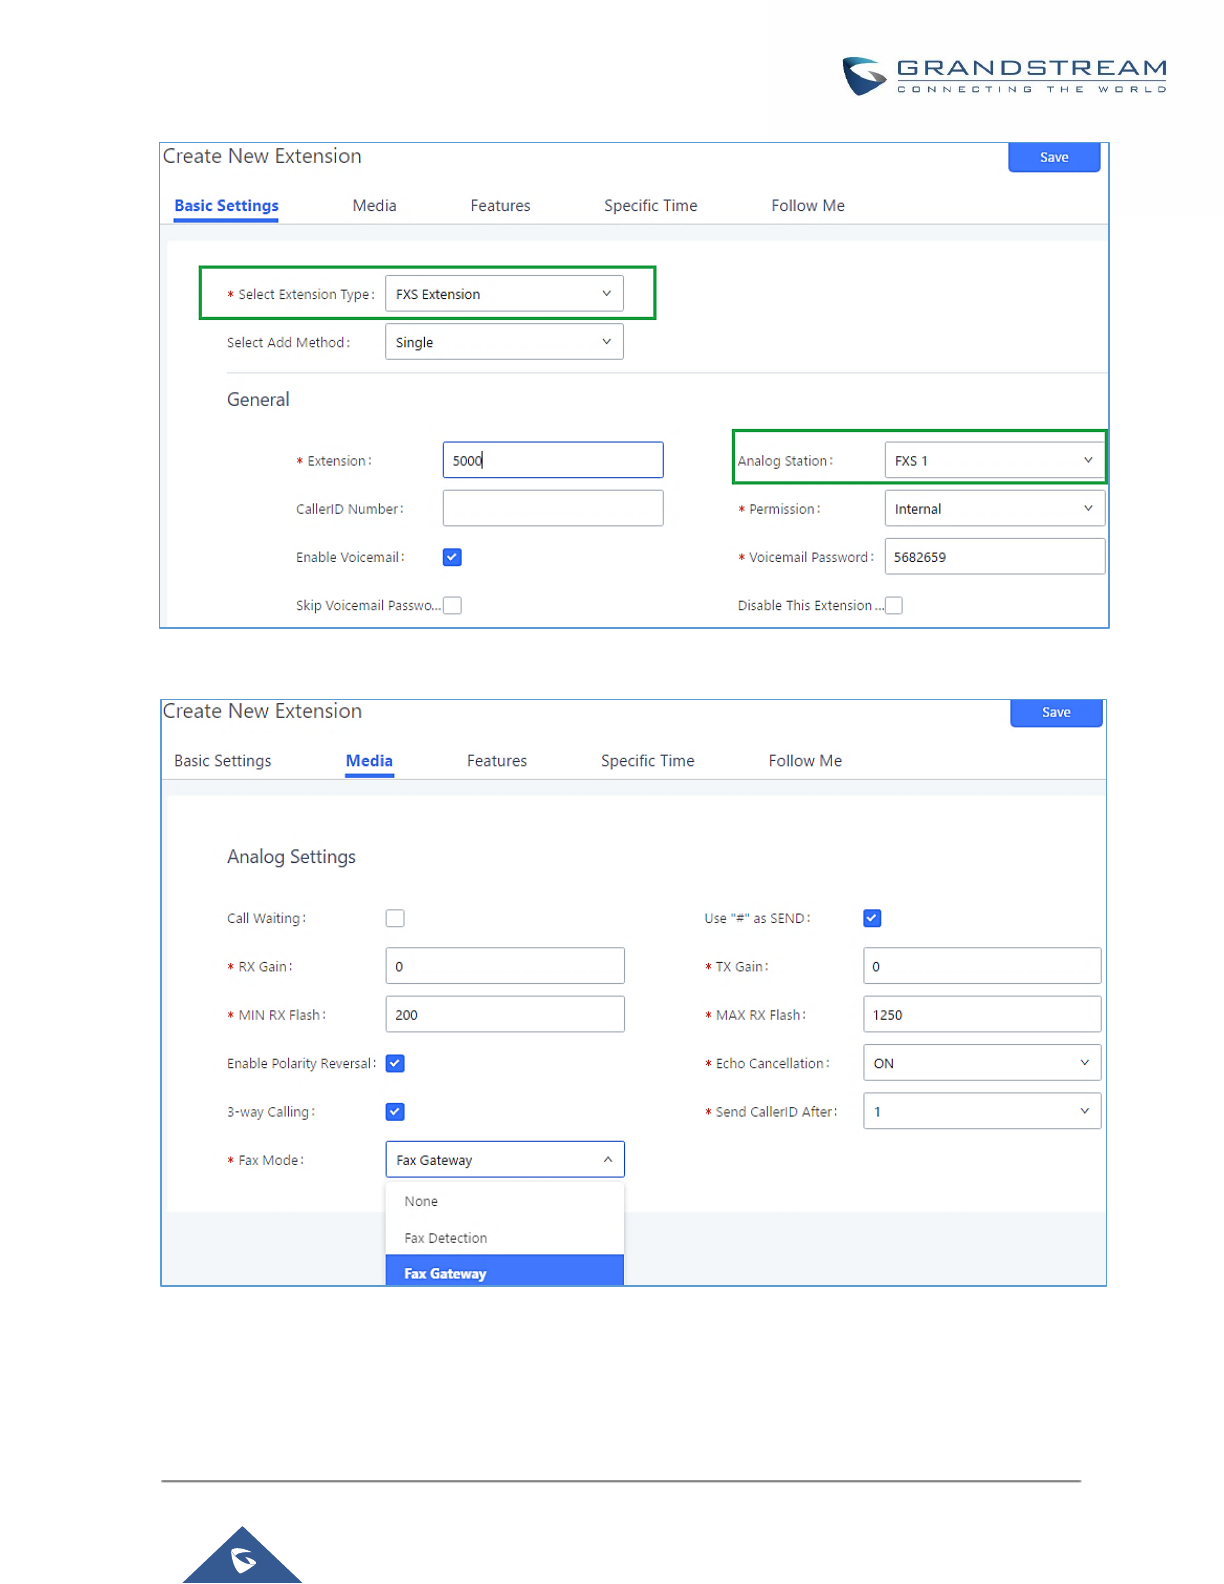The image size is (1224, 1584).
Task: Toggle the 3-way Calling checkbox
Action: [x=395, y=1111]
